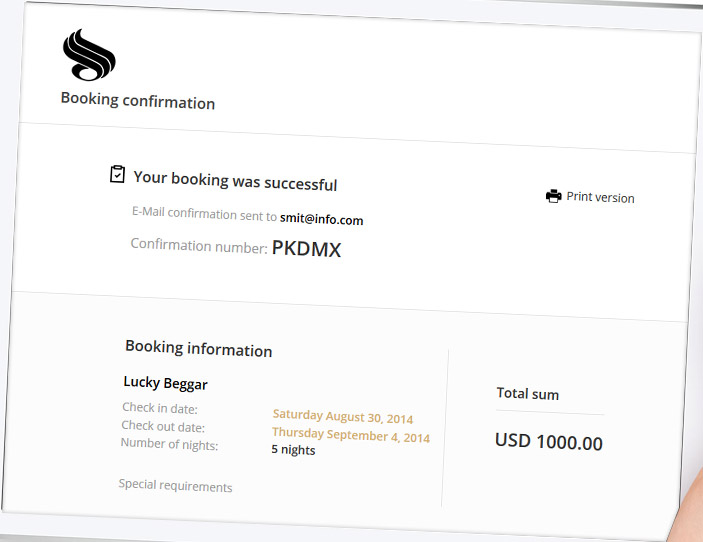Screen dimensions: 703x542
Task: Click the clipboard checkmark success icon
Action: (x=118, y=175)
